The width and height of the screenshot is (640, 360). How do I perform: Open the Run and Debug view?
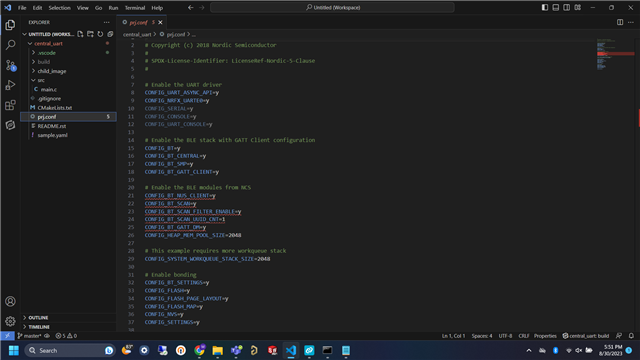pyautogui.click(x=10, y=85)
